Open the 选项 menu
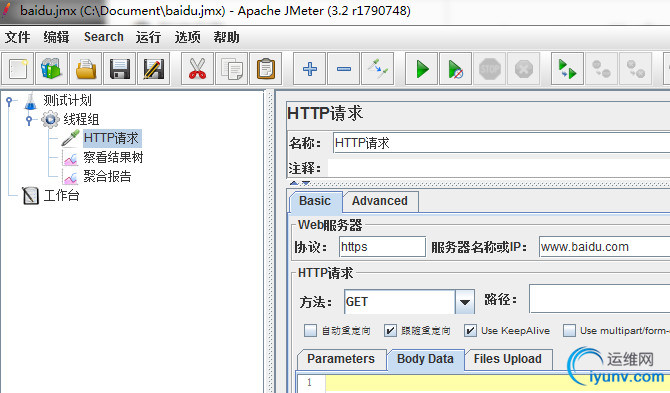The image size is (670, 393). [187, 37]
